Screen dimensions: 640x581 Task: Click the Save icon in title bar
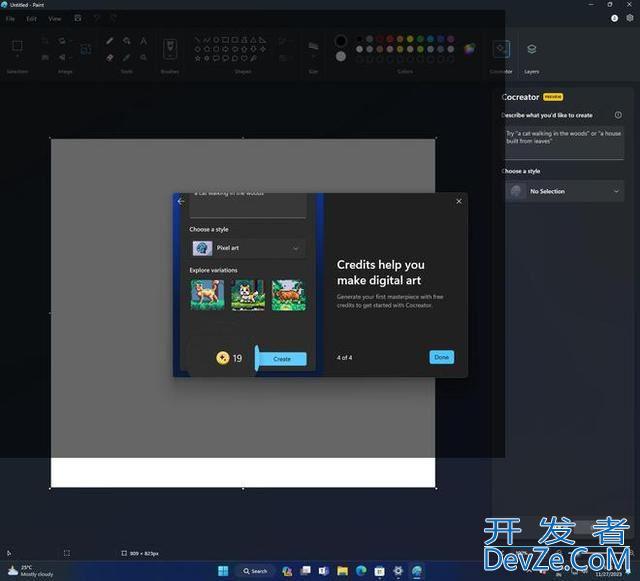(78, 18)
